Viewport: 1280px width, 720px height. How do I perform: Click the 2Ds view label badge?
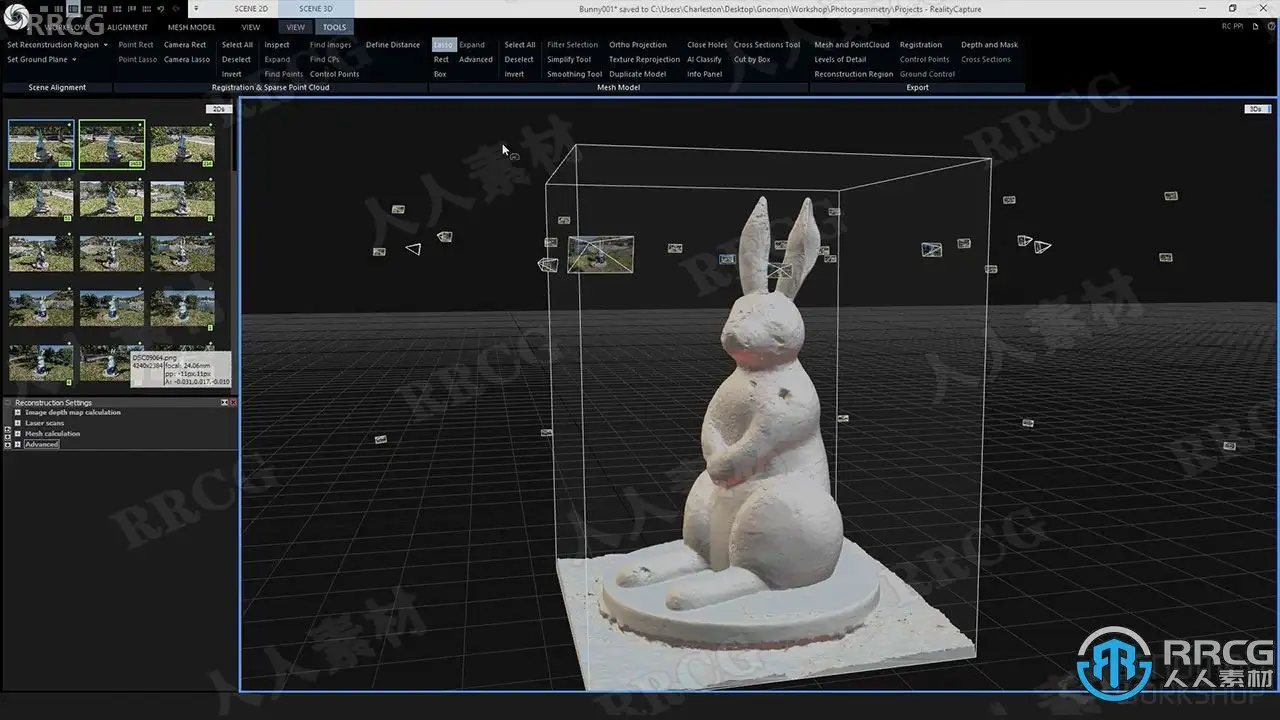(217, 109)
